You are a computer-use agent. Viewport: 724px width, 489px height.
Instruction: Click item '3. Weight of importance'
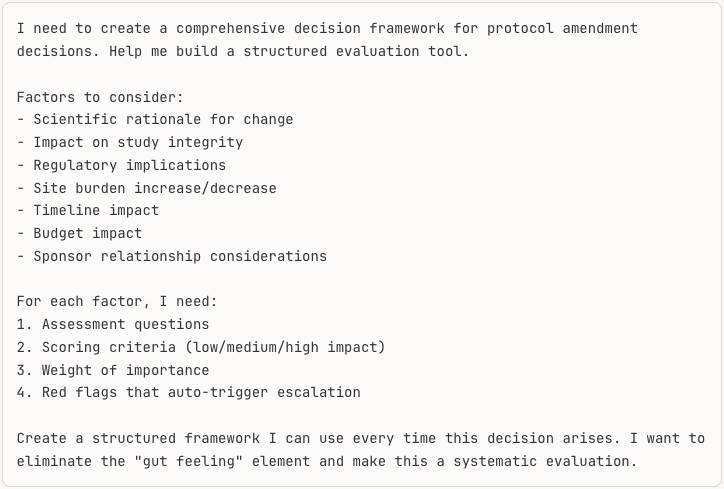click(x=113, y=370)
